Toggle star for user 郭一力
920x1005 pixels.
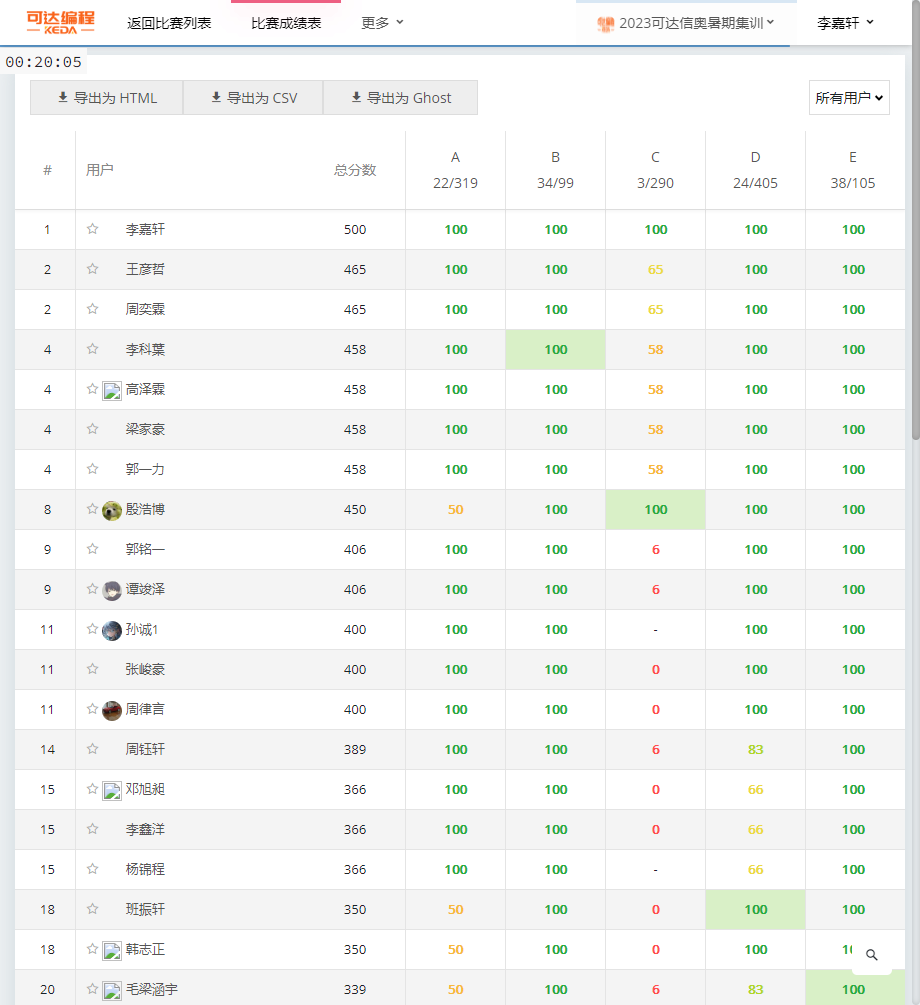point(92,469)
